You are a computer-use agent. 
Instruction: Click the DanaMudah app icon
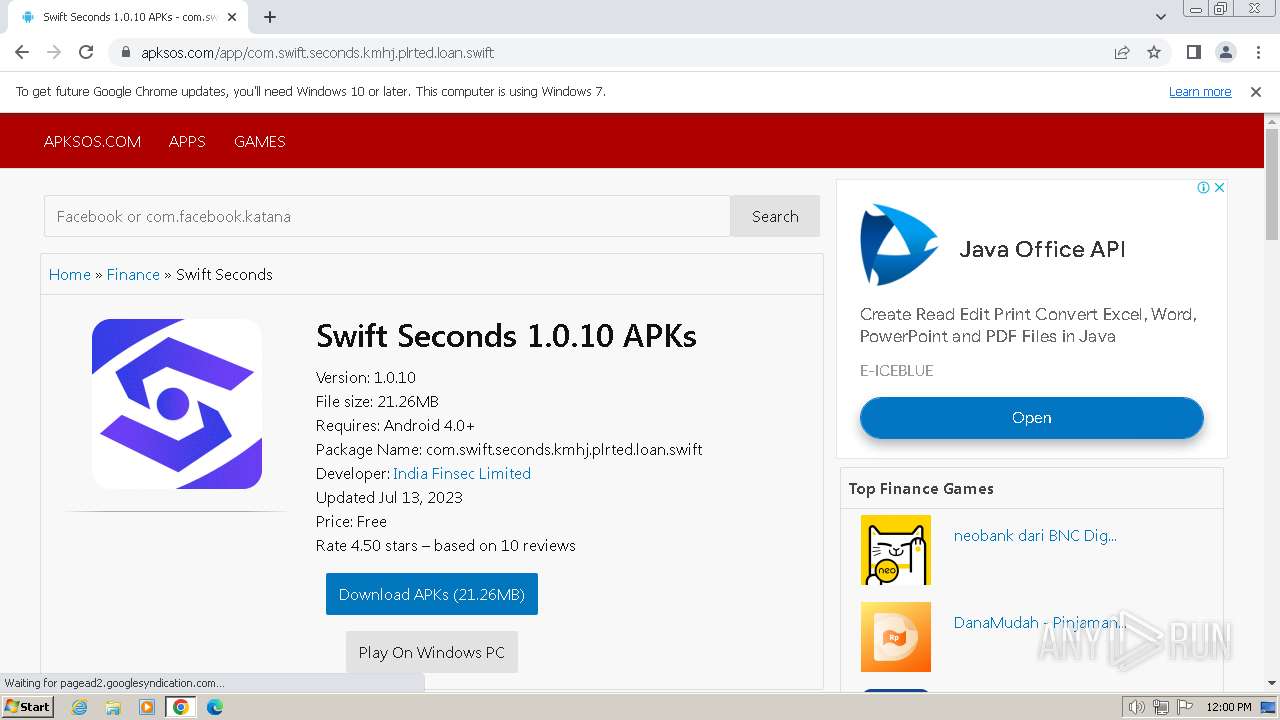pyautogui.click(x=896, y=637)
